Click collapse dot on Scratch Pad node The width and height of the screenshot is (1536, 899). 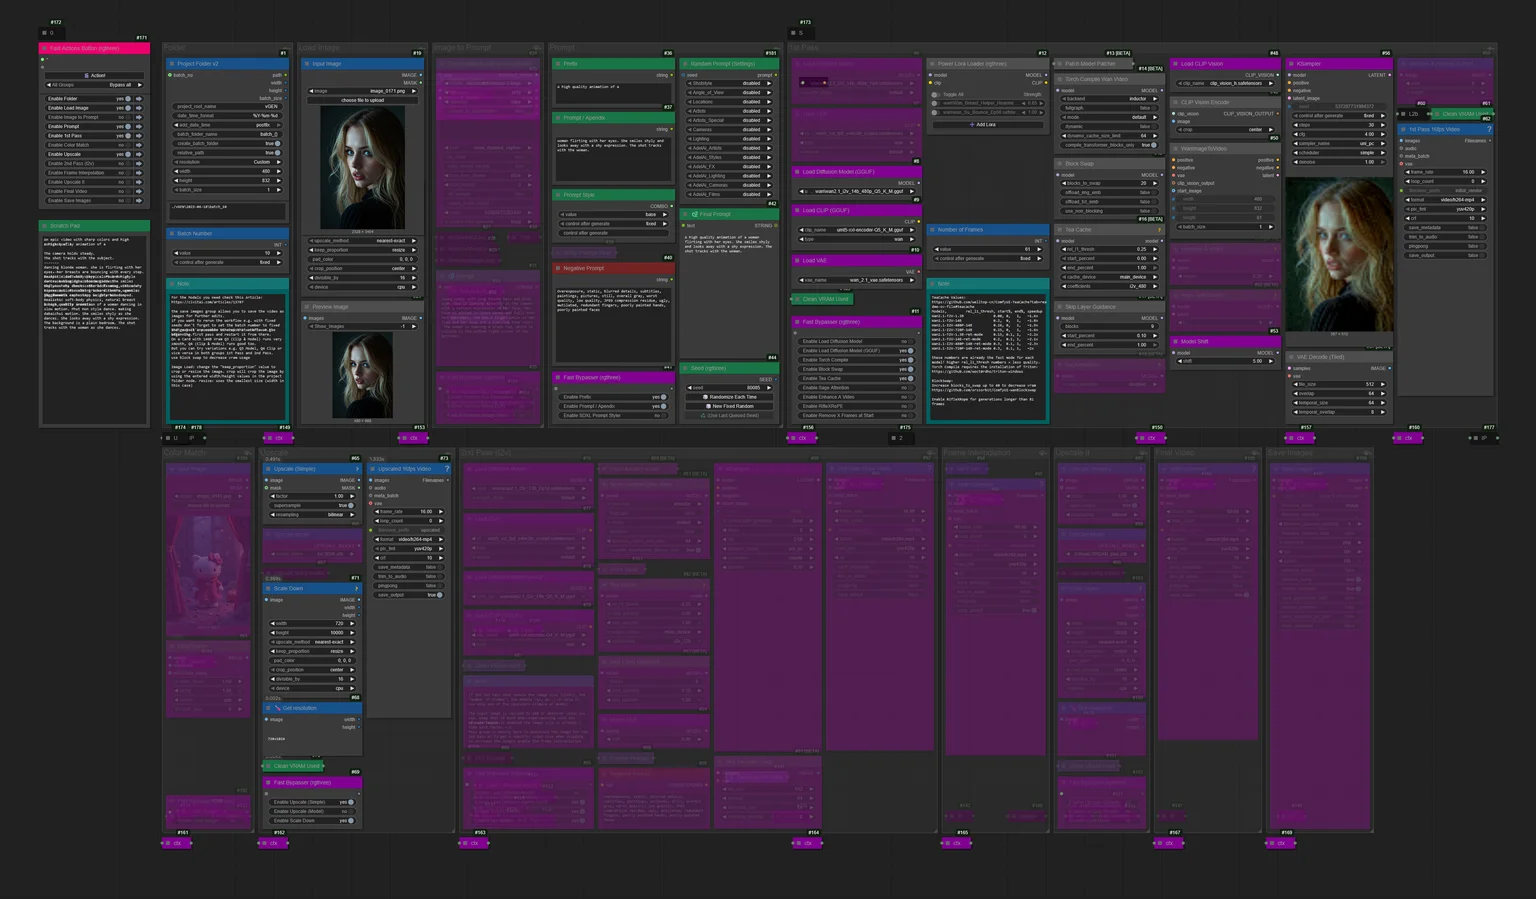pyautogui.click(x=45, y=226)
